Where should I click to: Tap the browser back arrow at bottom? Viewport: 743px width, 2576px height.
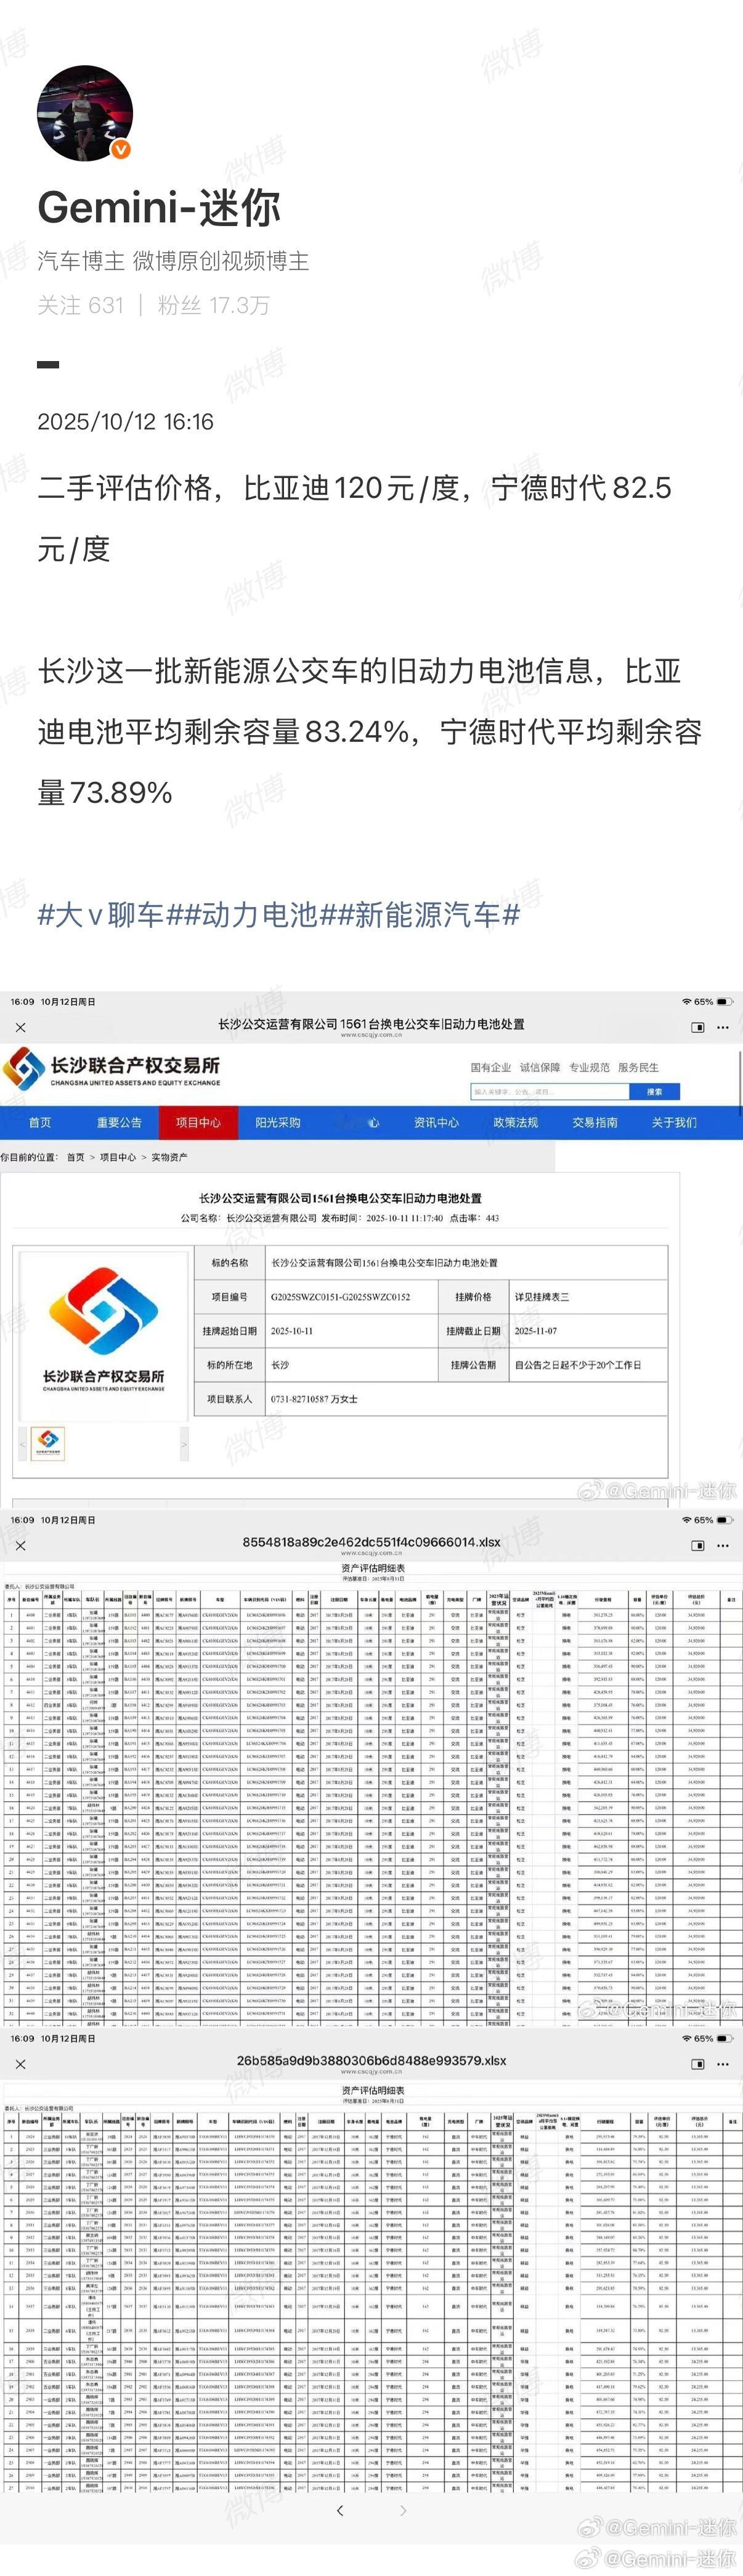click(340, 2510)
